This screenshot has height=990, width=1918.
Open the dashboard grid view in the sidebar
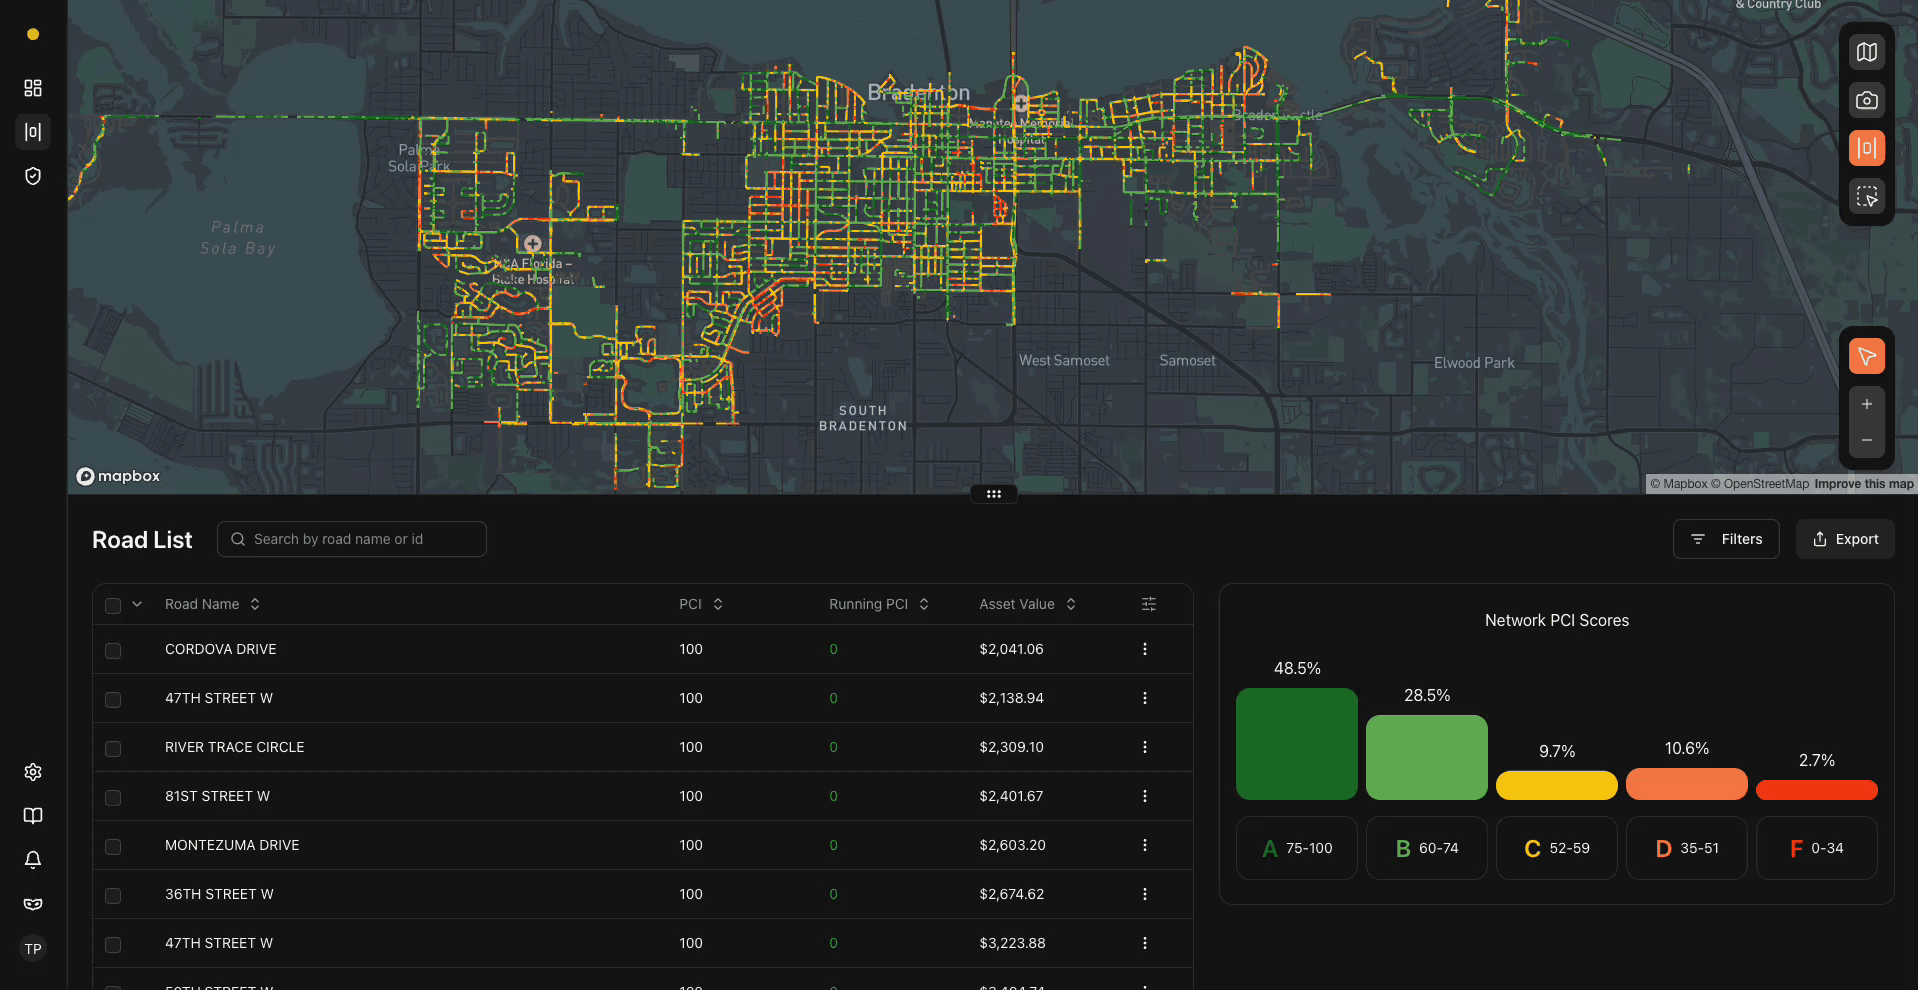click(x=31, y=88)
